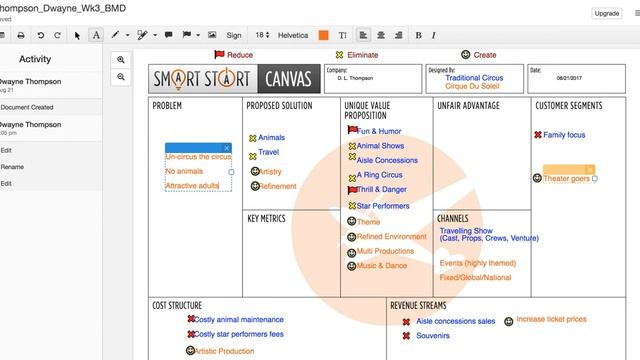Click the 'Cirque Du Soleil' text
The height and width of the screenshot is (360, 640).
pos(472,86)
